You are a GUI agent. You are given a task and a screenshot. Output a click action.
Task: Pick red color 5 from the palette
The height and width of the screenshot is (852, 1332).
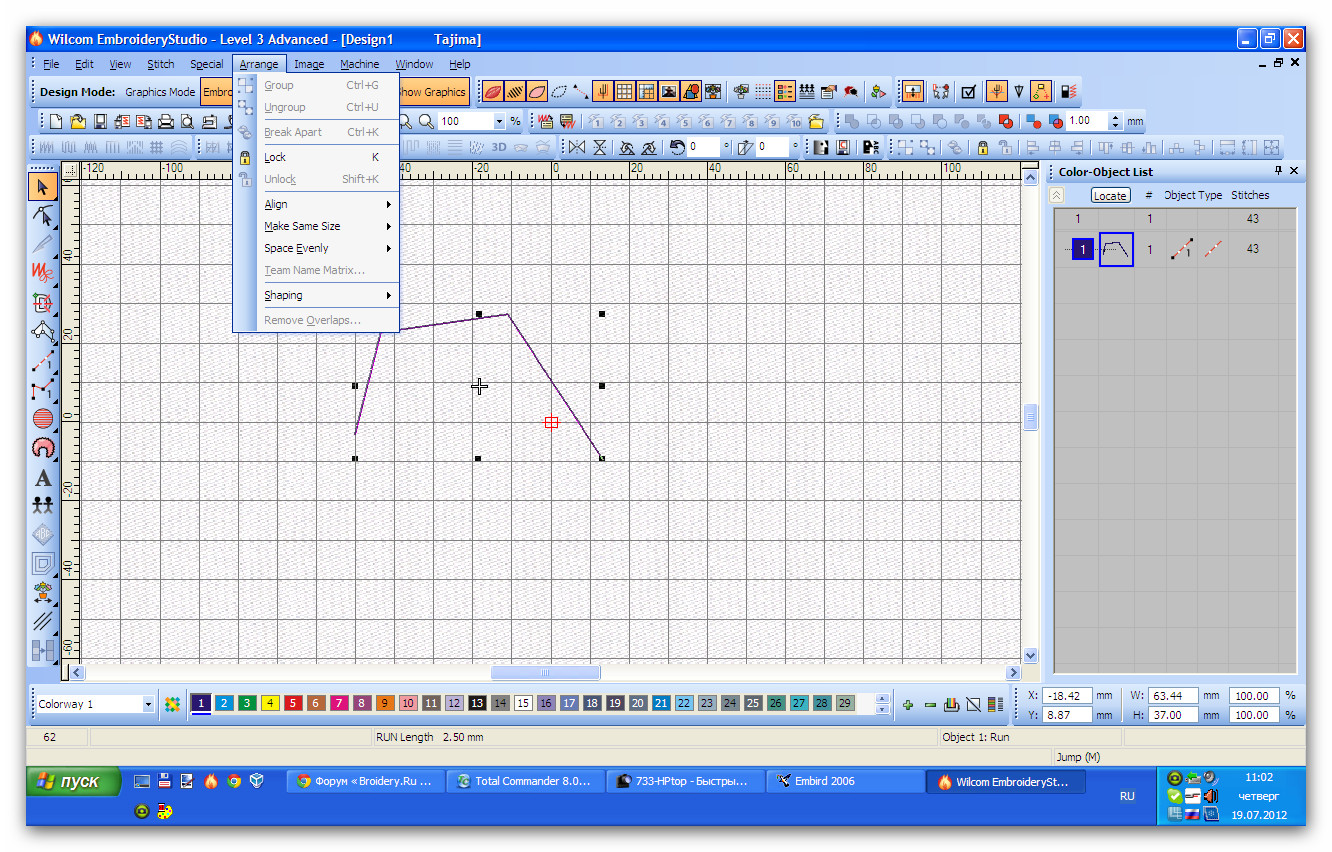[x=293, y=703]
